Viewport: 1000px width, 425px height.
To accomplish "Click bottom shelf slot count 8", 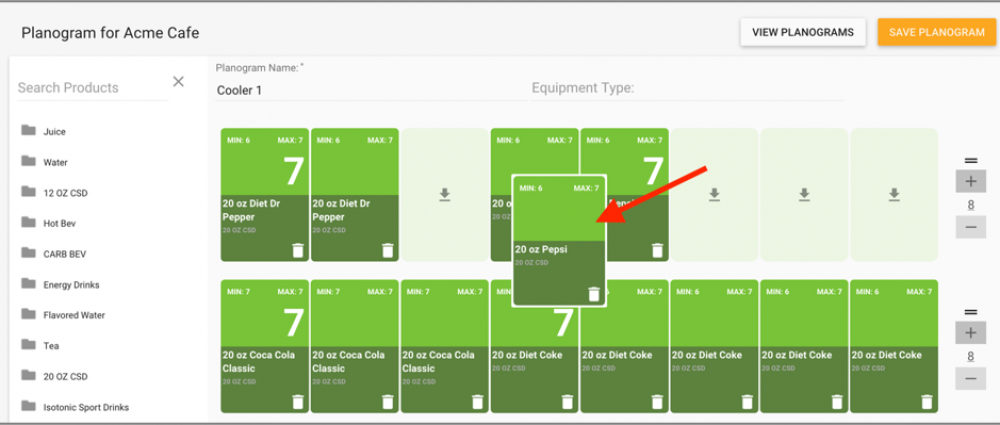I will (971, 356).
